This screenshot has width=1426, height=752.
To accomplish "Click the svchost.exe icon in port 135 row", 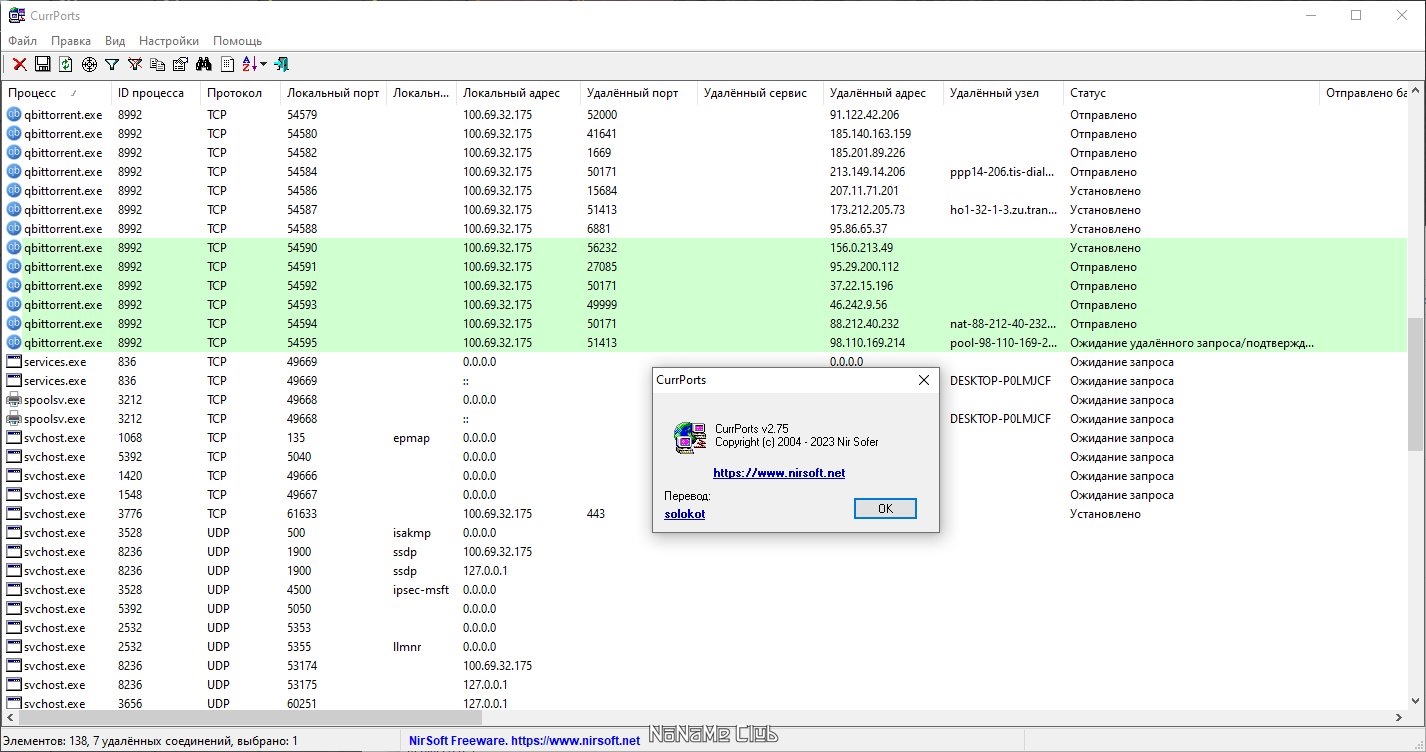I will tap(14, 437).
